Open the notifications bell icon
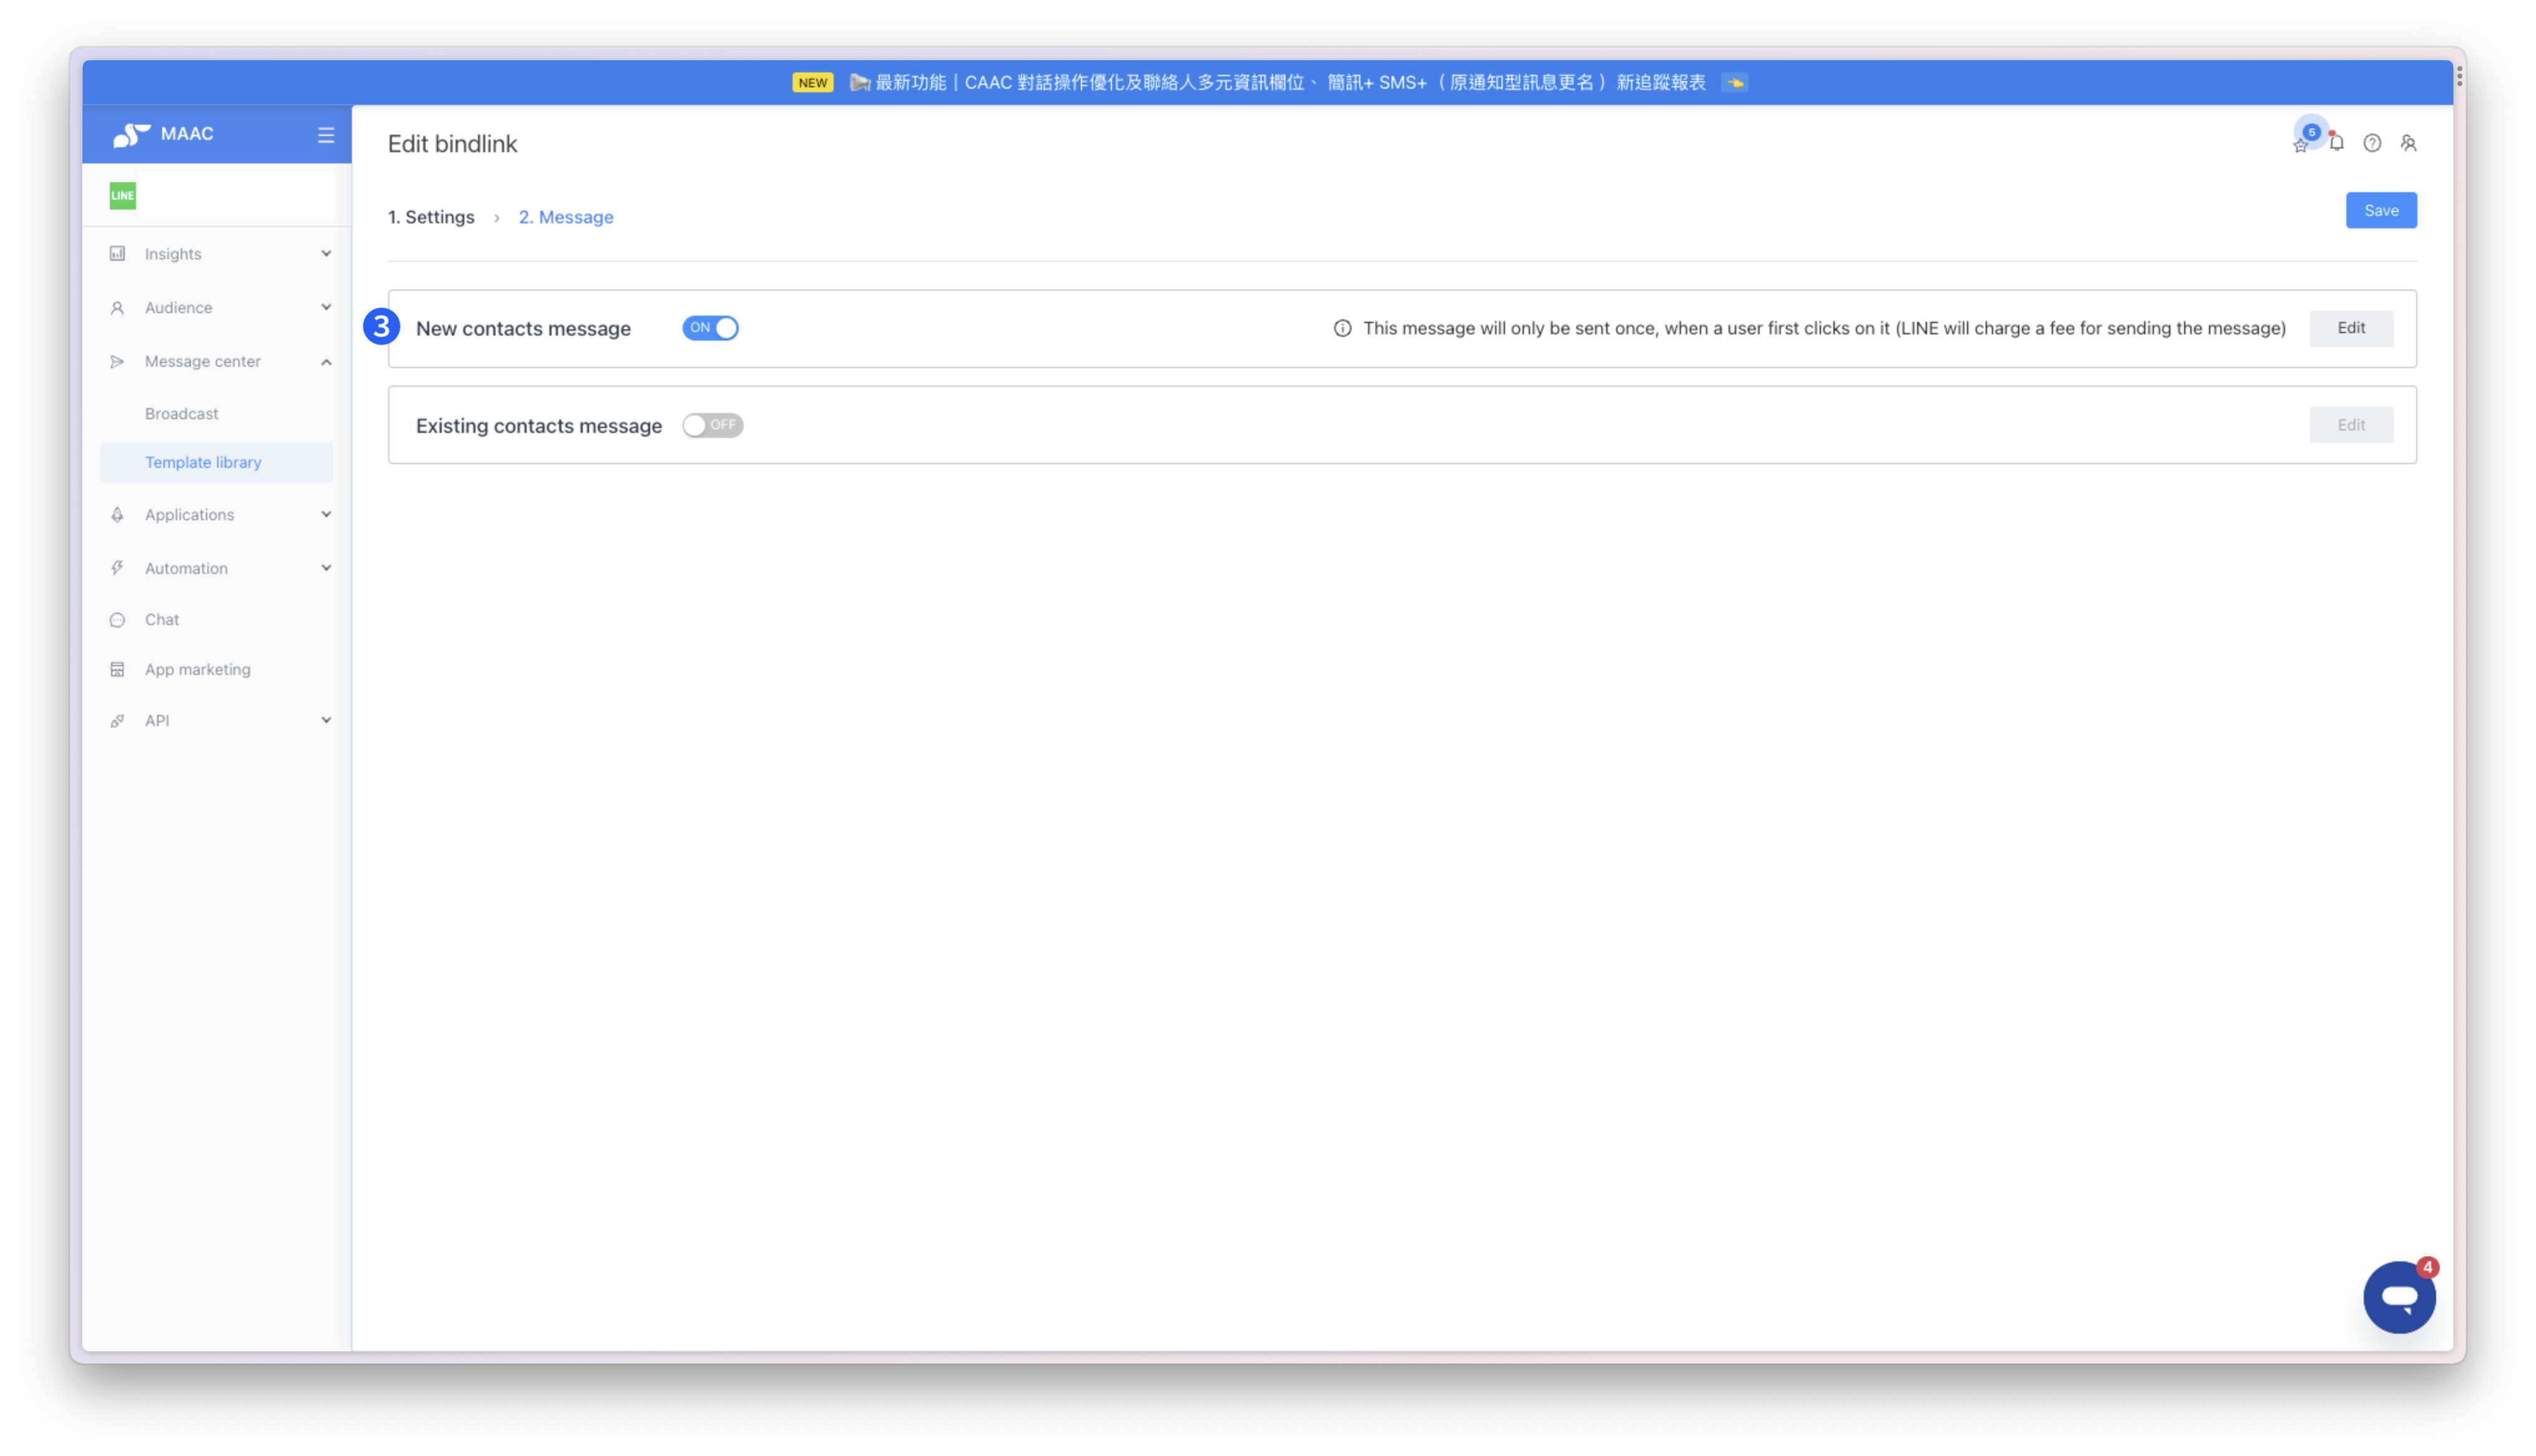The image size is (2536, 1456). [x=2336, y=143]
